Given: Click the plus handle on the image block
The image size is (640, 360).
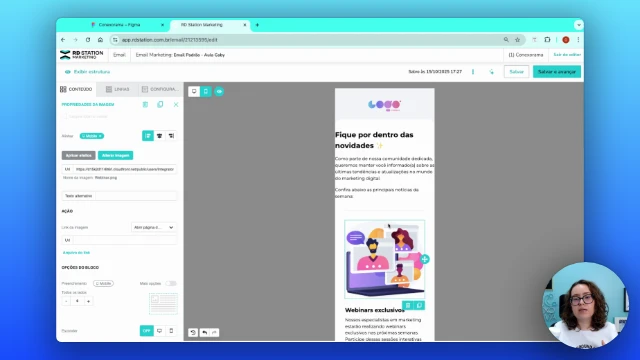Looking at the screenshot, I should [x=424, y=259].
